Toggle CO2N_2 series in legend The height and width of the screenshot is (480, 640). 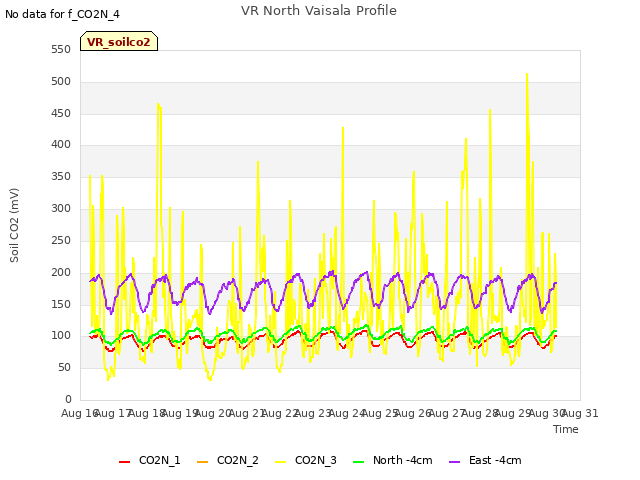coord(227,460)
